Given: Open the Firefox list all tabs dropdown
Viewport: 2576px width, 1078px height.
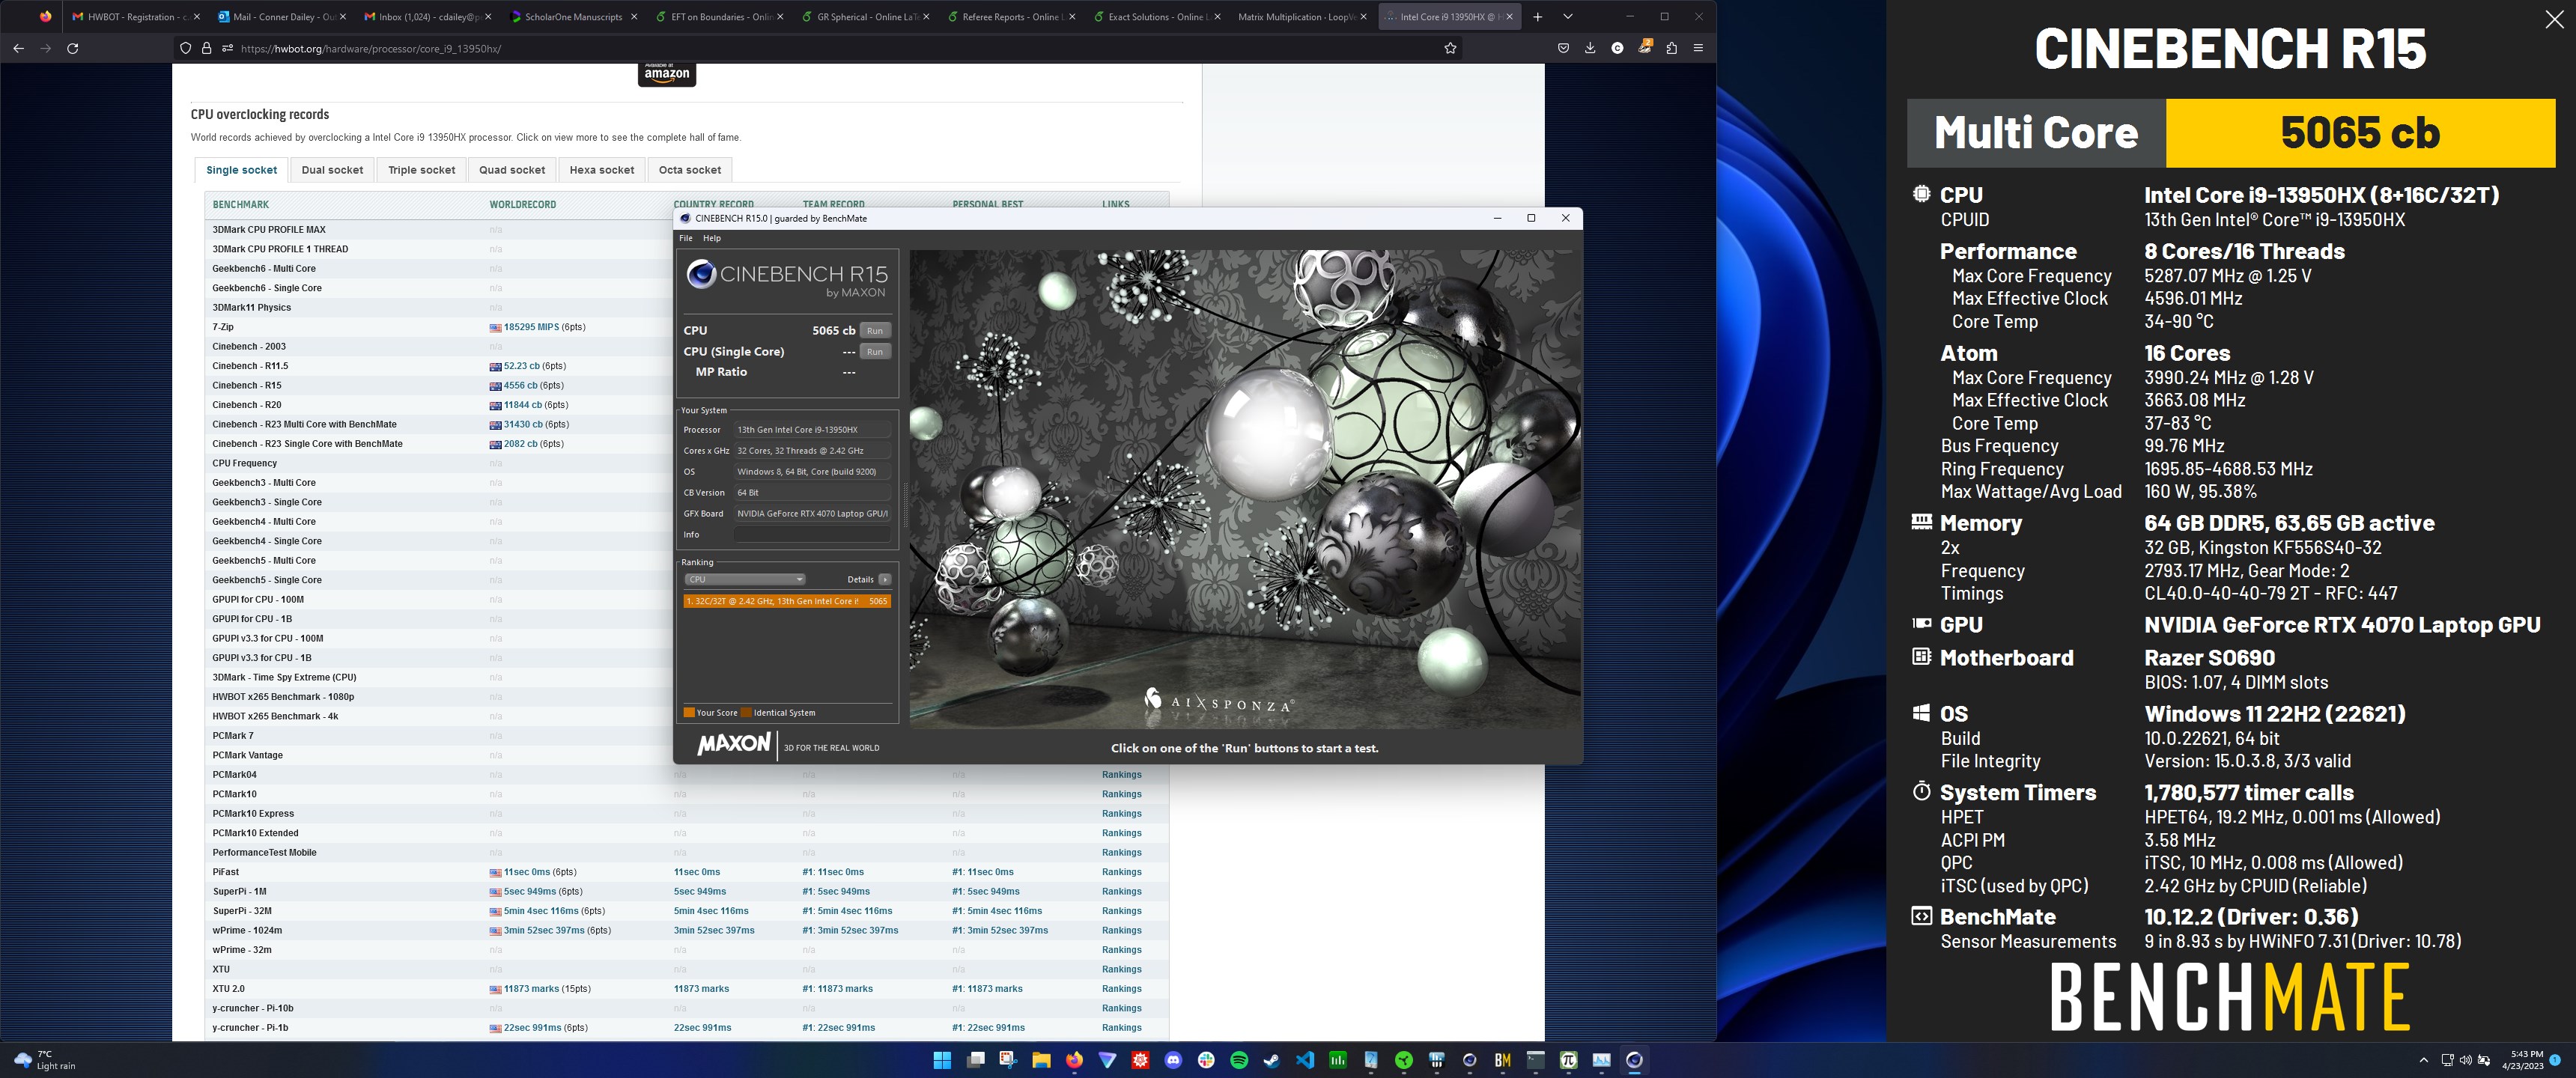Looking at the screenshot, I should (1567, 16).
